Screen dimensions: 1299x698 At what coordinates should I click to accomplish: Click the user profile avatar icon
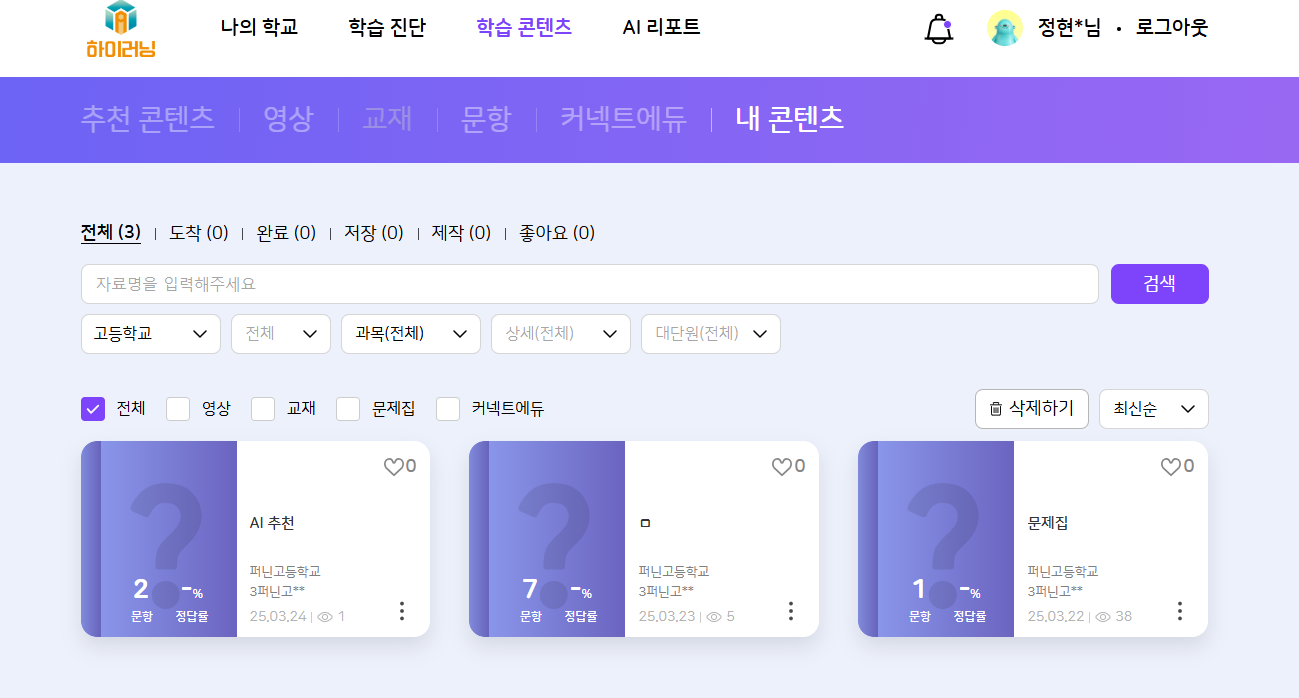pyautogui.click(x=1004, y=28)
